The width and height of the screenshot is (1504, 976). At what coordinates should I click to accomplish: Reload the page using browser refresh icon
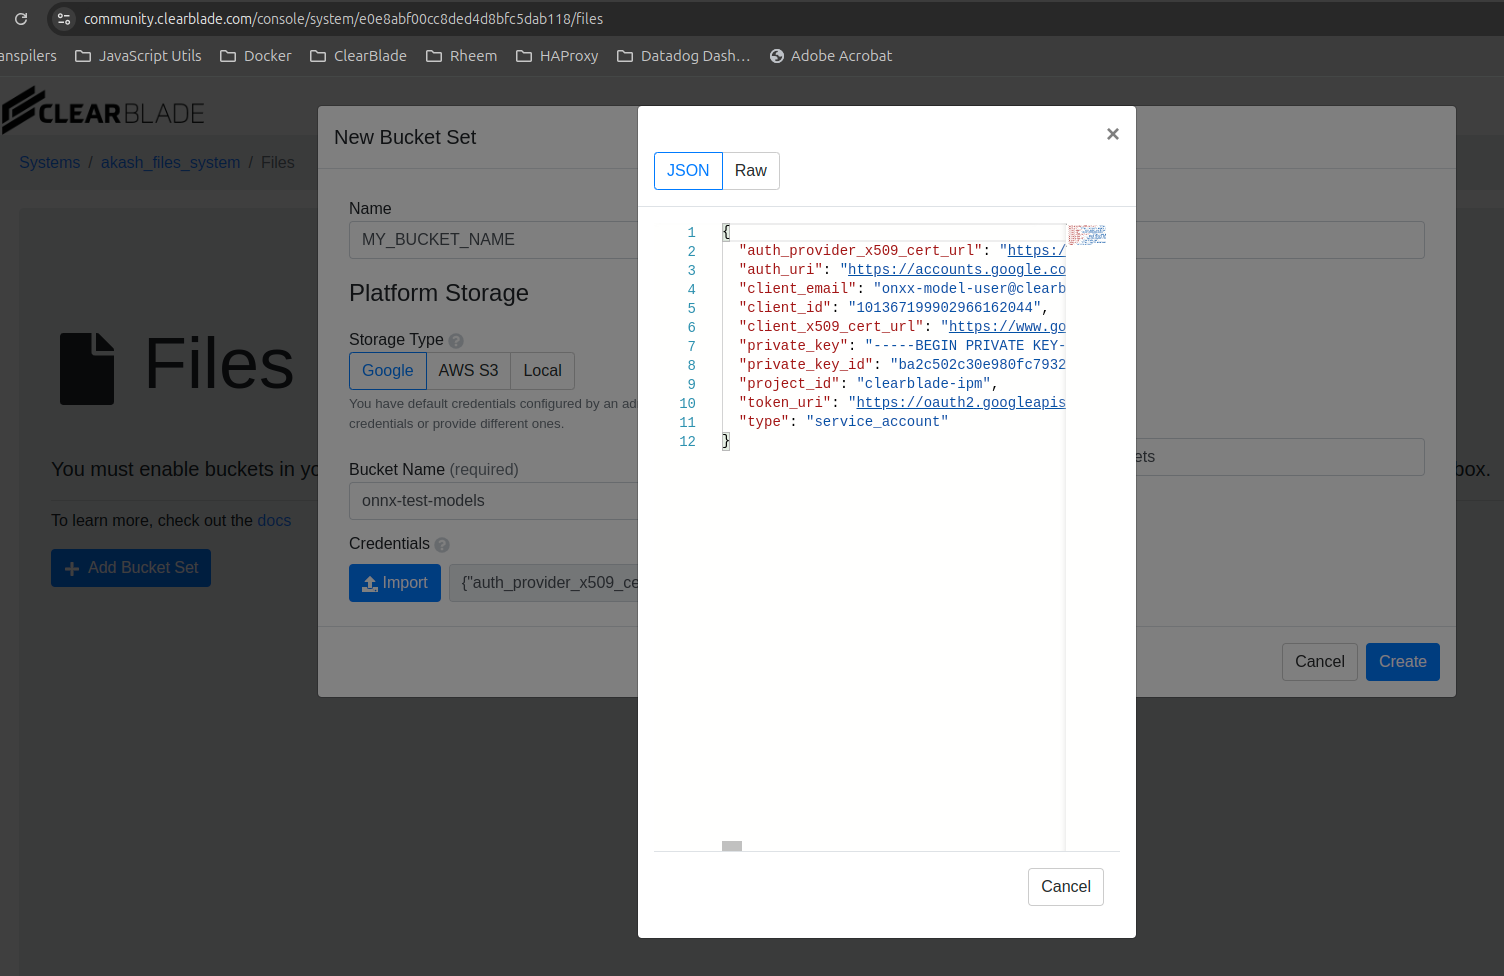(x=21, y=19)
